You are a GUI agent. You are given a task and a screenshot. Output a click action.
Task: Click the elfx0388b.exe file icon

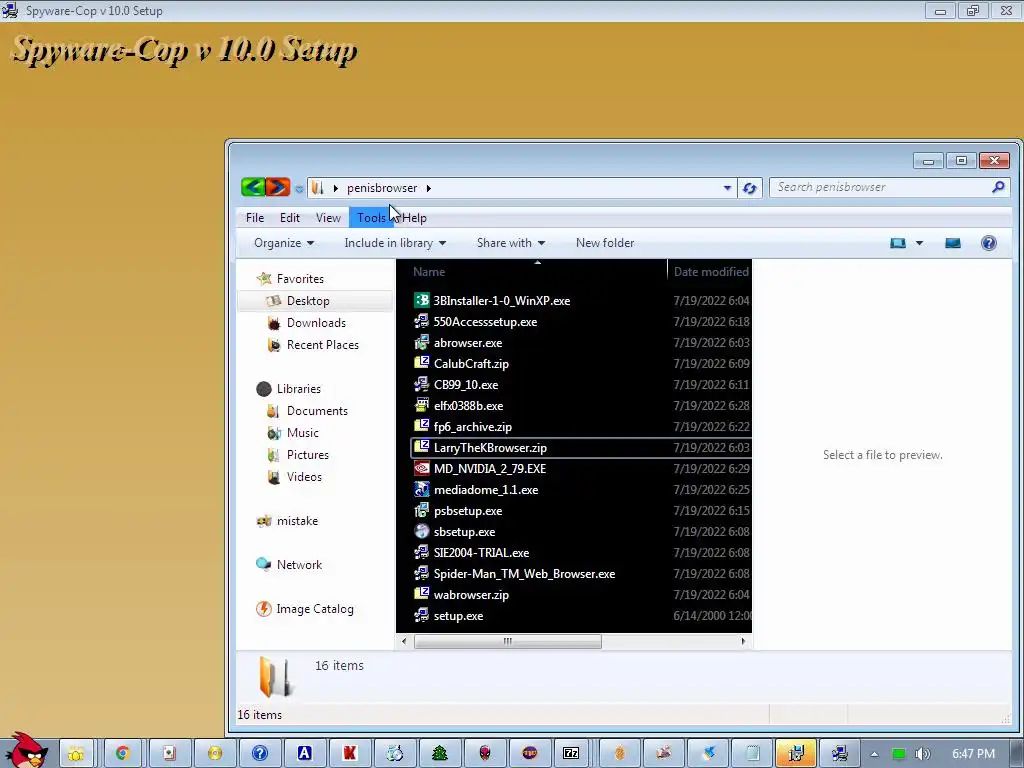tap(422, 406)
